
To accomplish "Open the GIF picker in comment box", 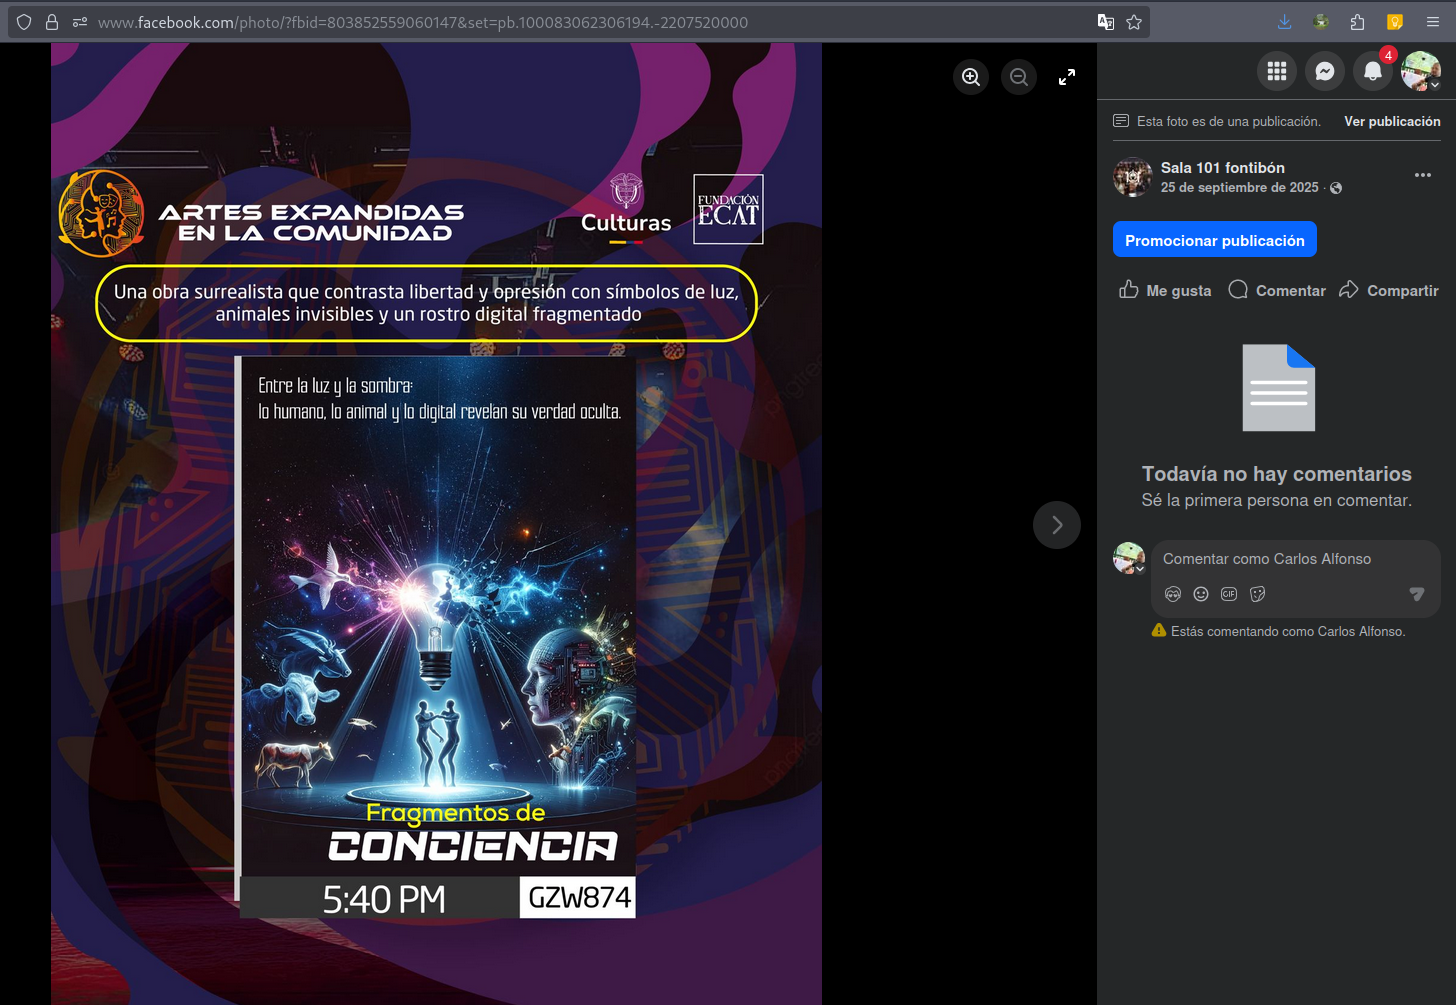I will (x=1229, y=594).
